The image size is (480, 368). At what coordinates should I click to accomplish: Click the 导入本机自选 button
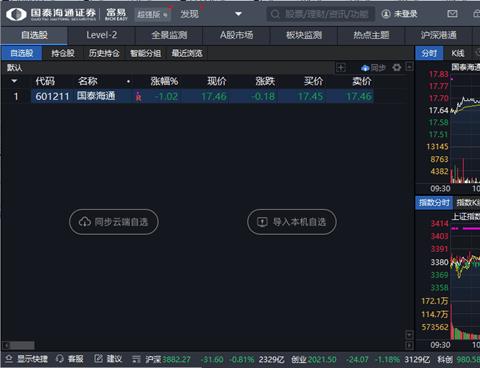[292, 222]
